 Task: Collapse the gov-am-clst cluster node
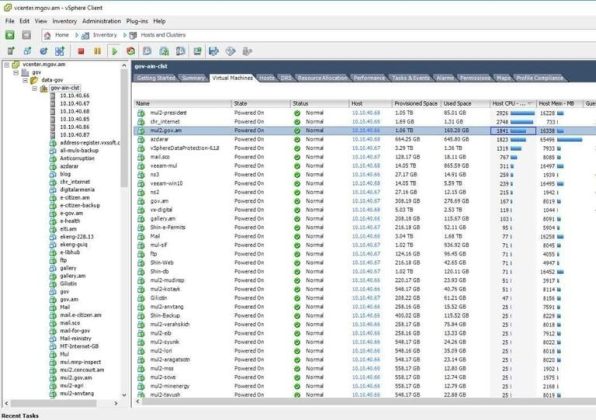pyautogui.click(x=35, y=89)
